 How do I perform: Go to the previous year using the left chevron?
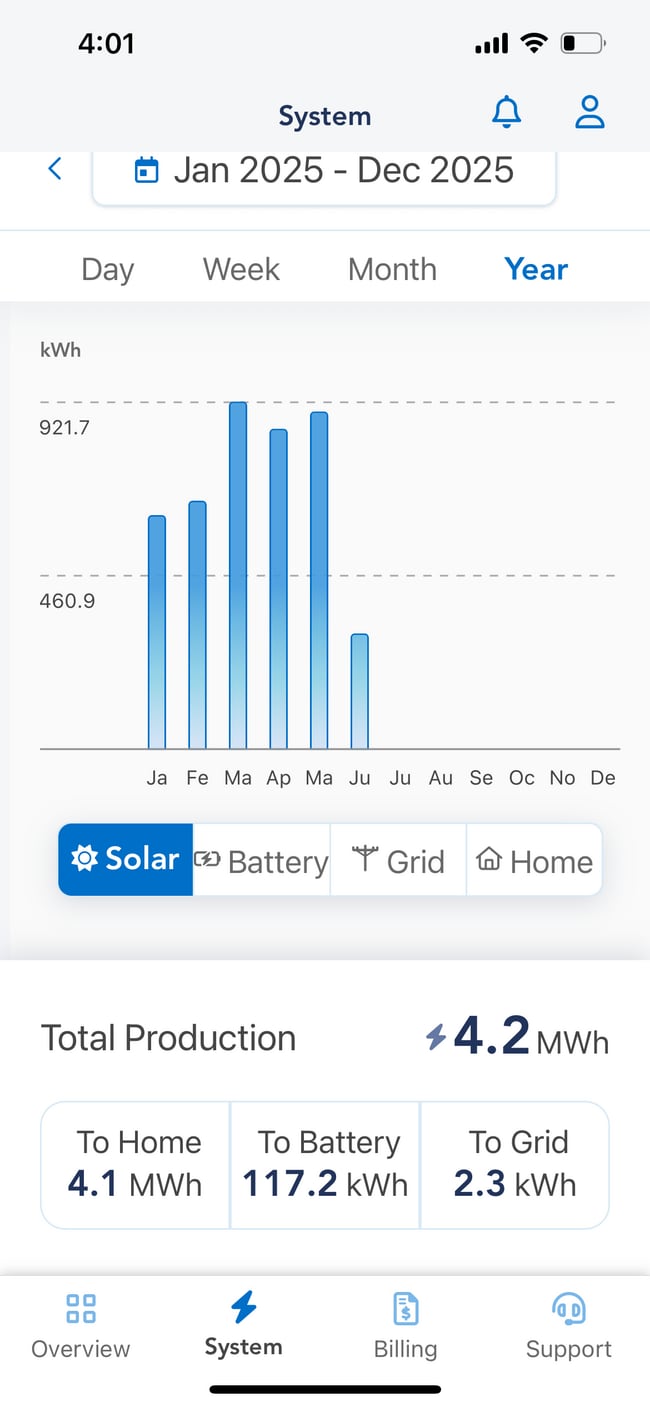click(55, 169)
